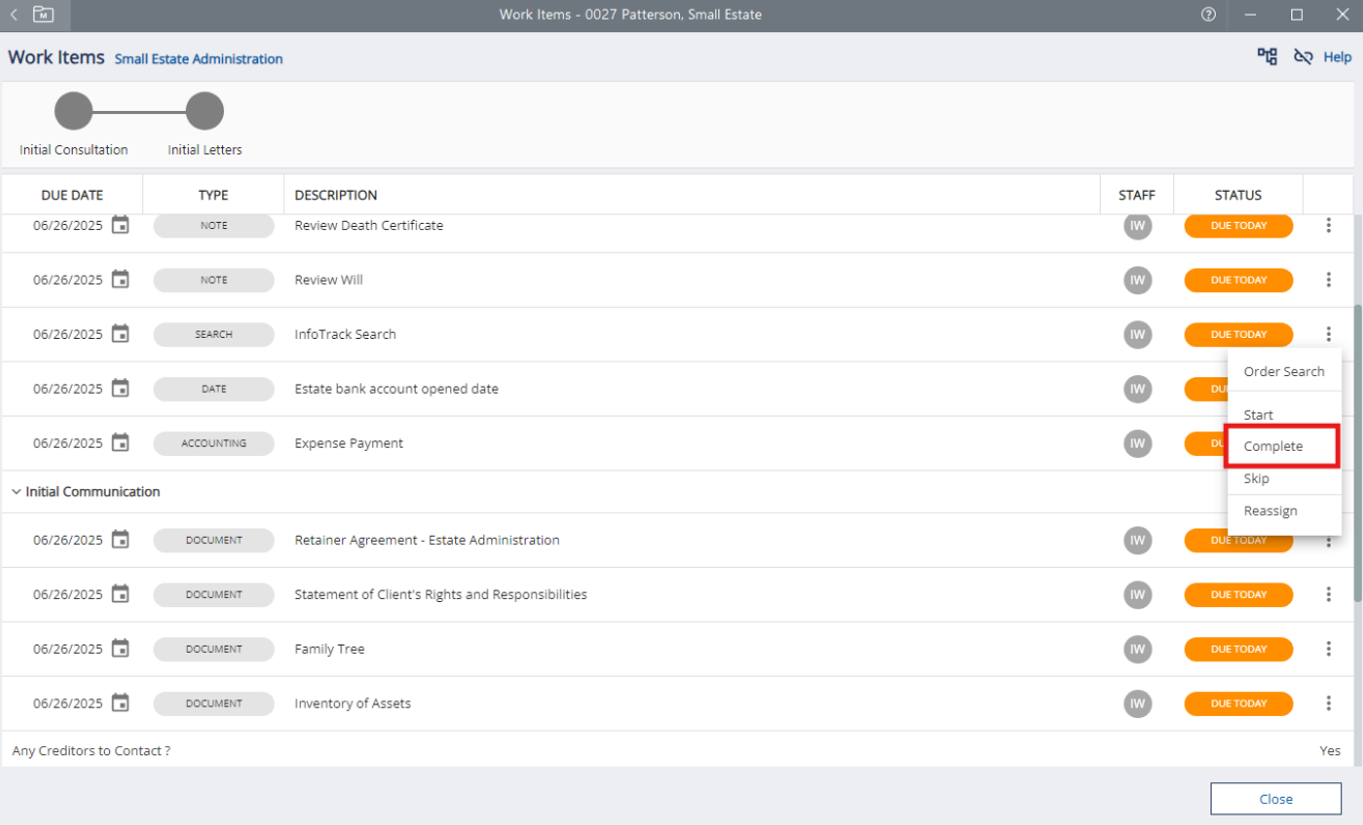Open options menu for Statement of Client's Rights

point(1328,594)
